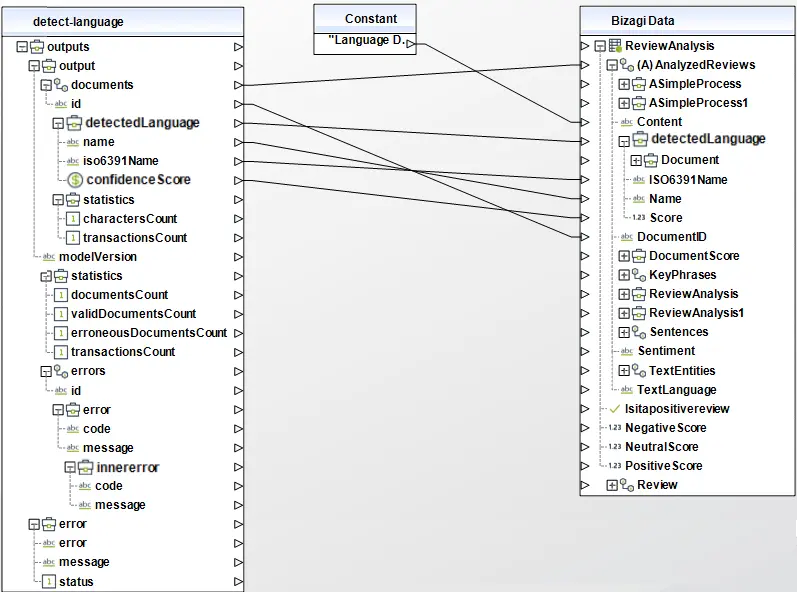The image size is (797, 592).
Task: Expand the KeyPhrases node
Action: pyautogui.click(x=624, y=275)
